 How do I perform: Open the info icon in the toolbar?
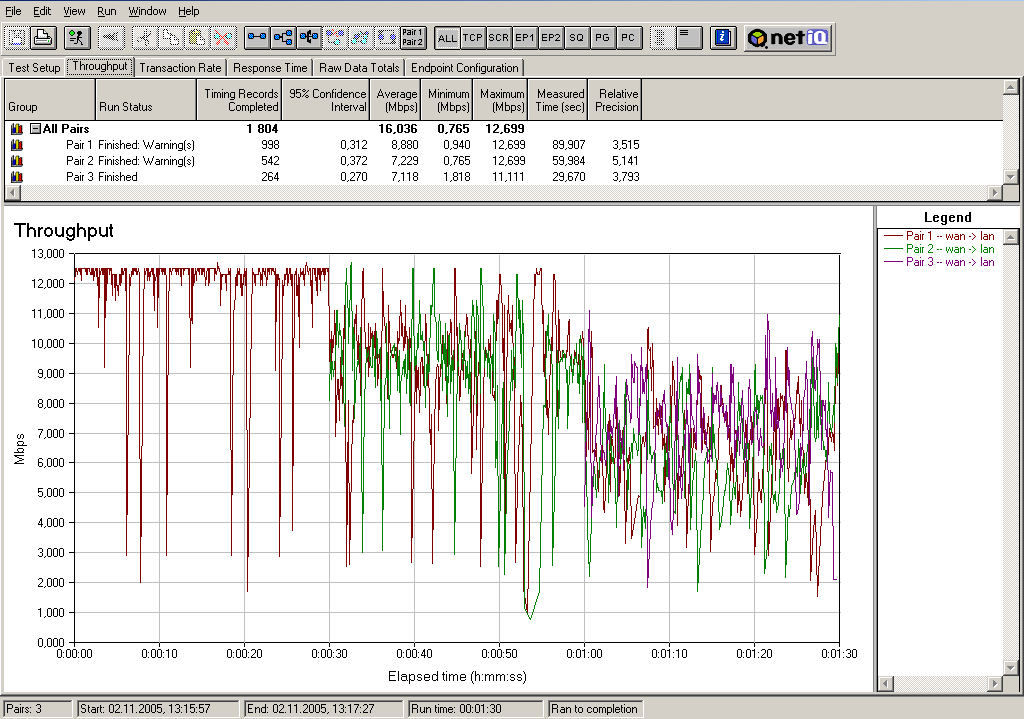(x=723, y=38)
